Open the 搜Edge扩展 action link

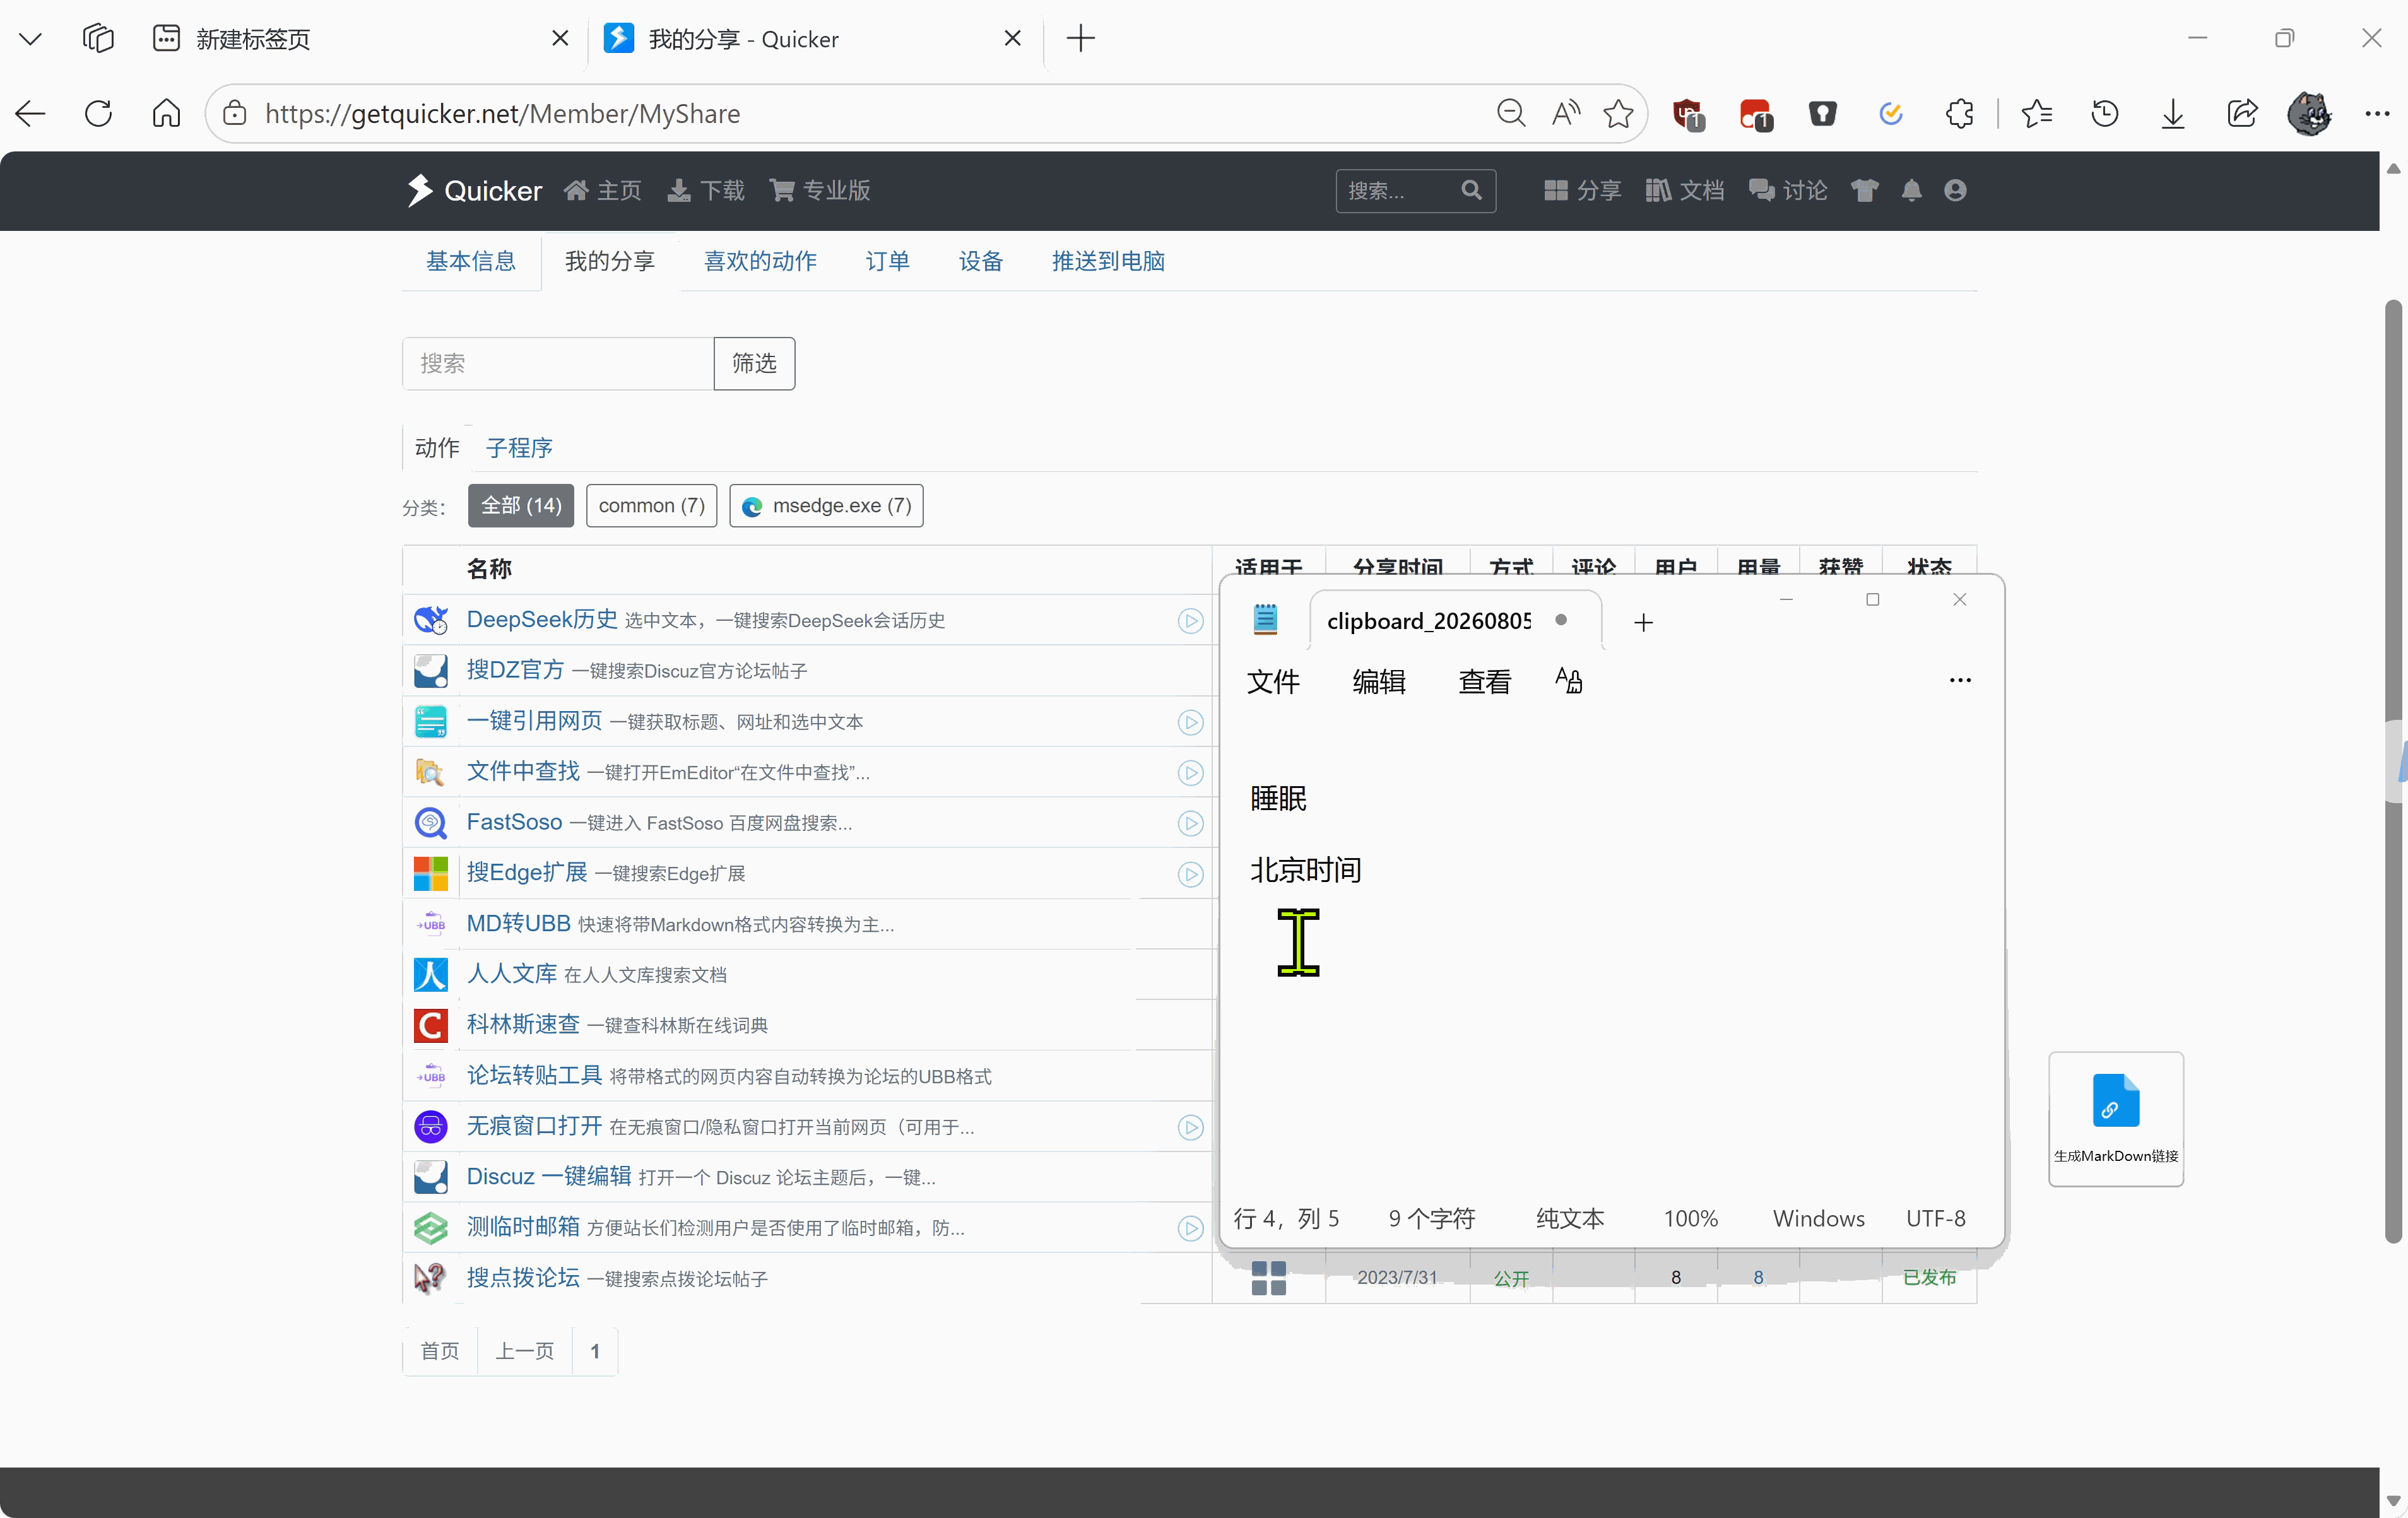(527, 872)
